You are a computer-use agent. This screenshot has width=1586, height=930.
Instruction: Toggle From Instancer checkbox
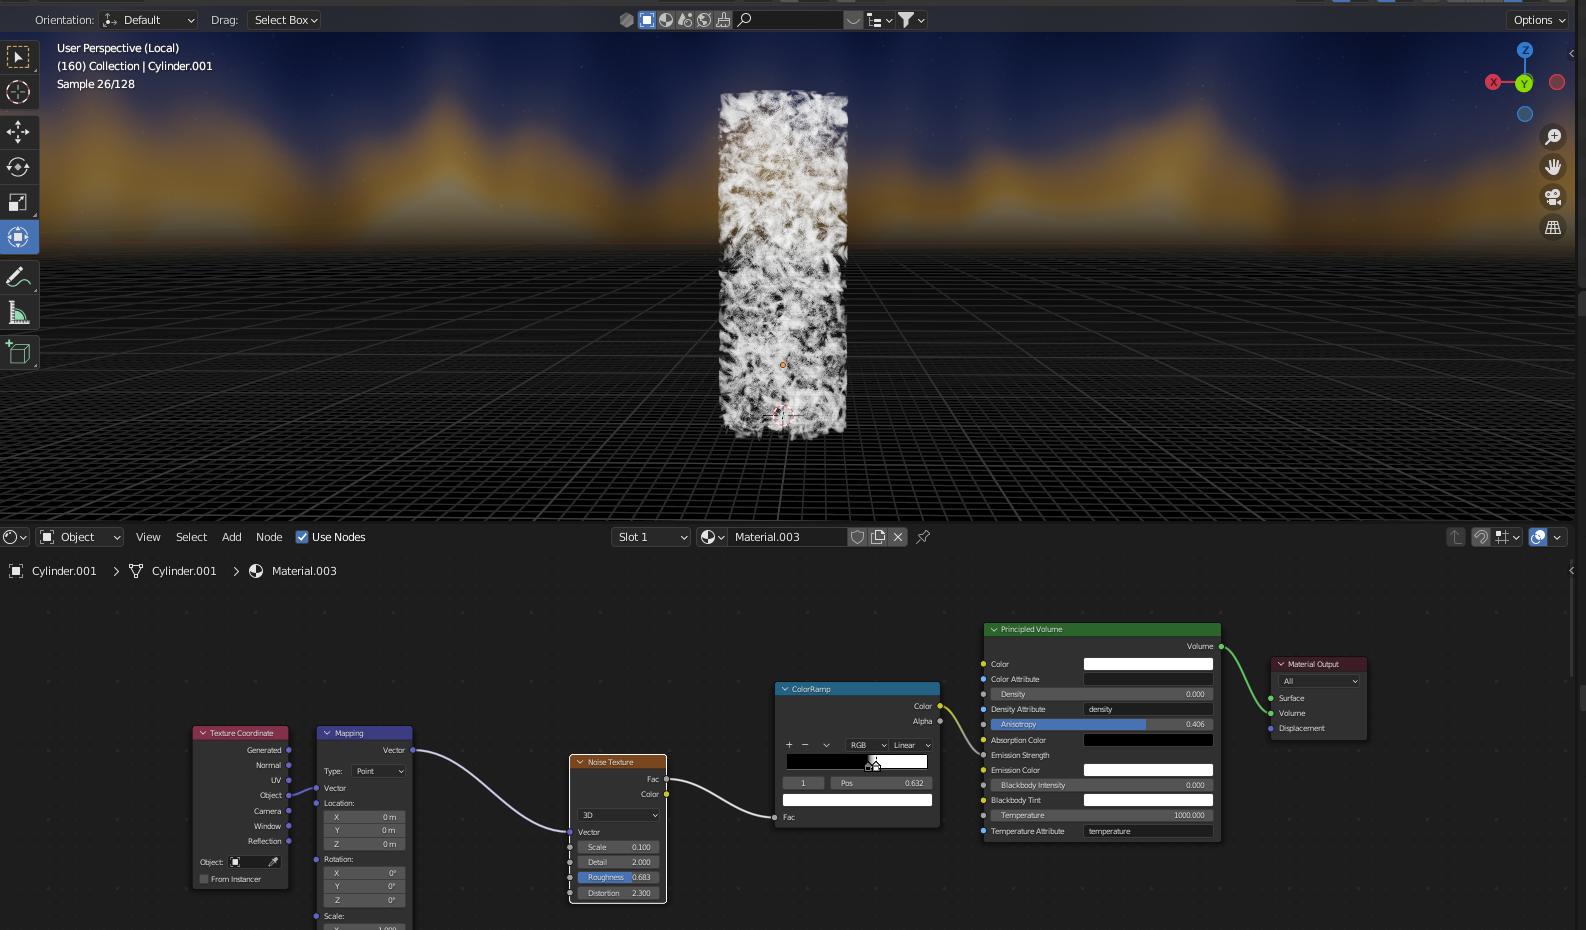pyautogui.click(x=204, y=879)
